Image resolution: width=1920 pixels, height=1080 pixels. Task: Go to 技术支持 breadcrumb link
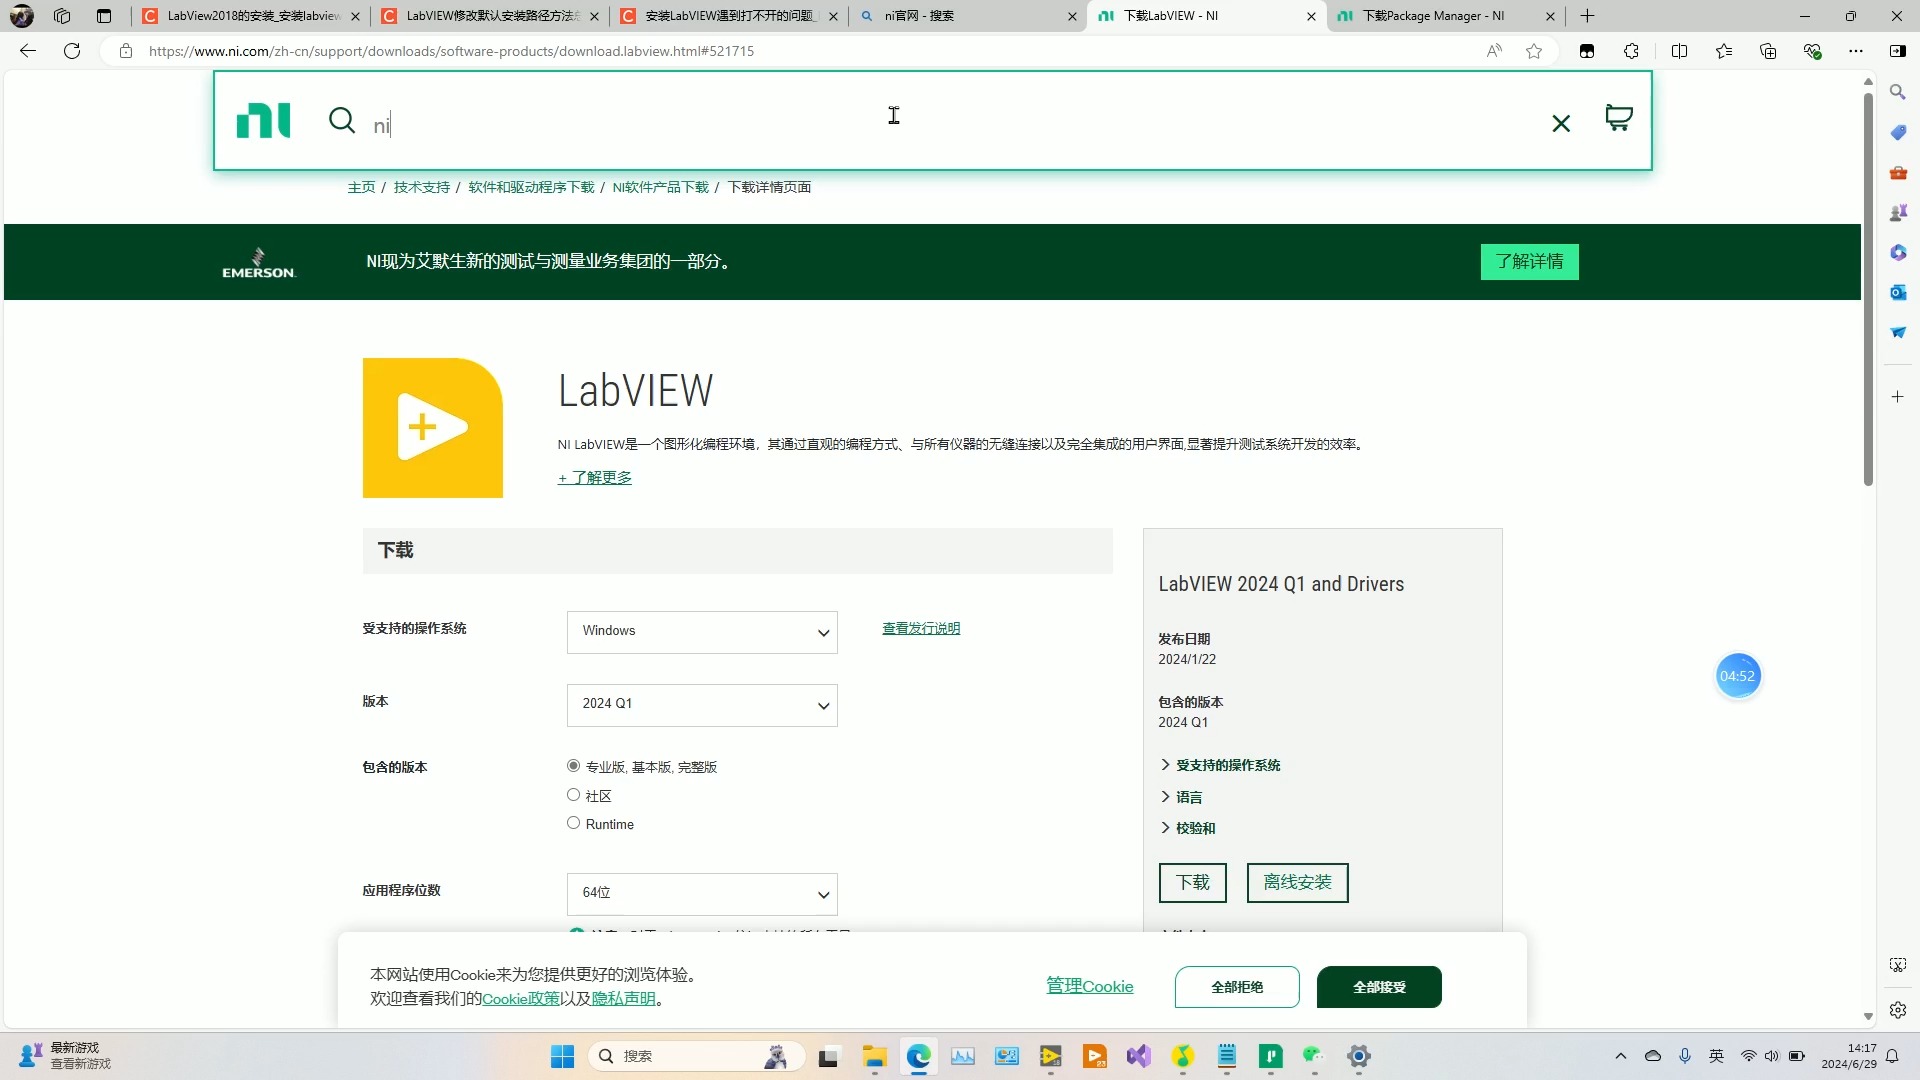point(422,187)
